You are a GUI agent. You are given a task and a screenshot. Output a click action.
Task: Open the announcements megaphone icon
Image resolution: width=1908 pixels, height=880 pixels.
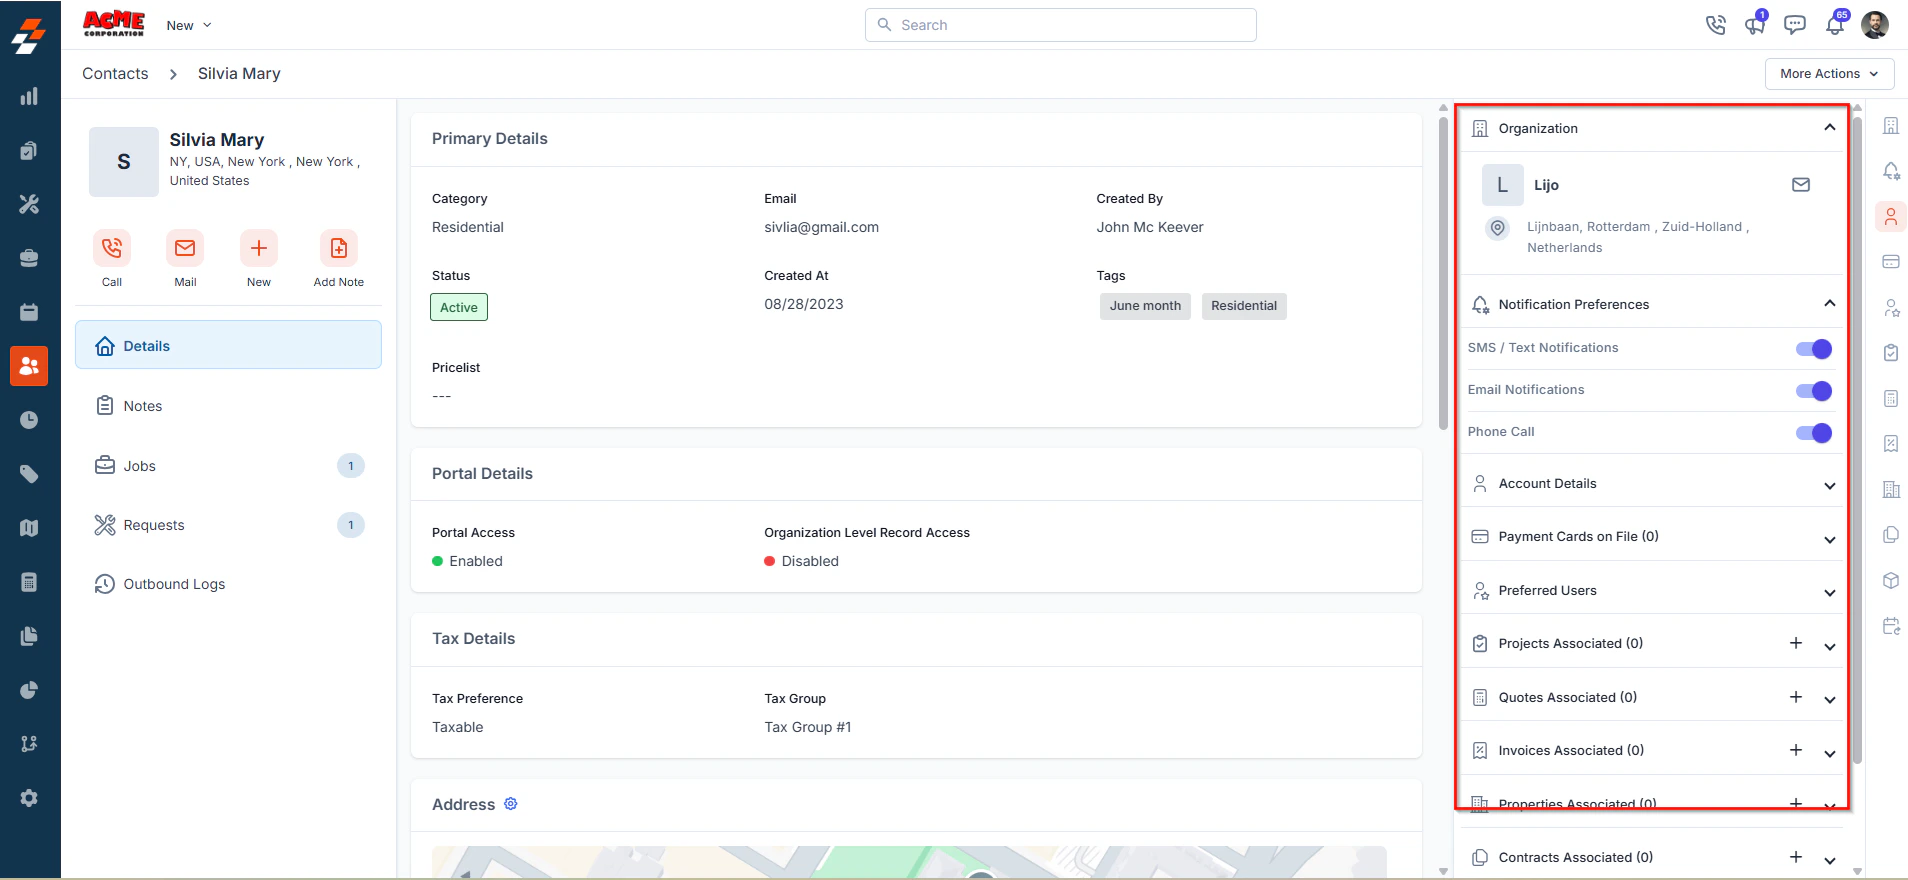(x=1755, y=25)
